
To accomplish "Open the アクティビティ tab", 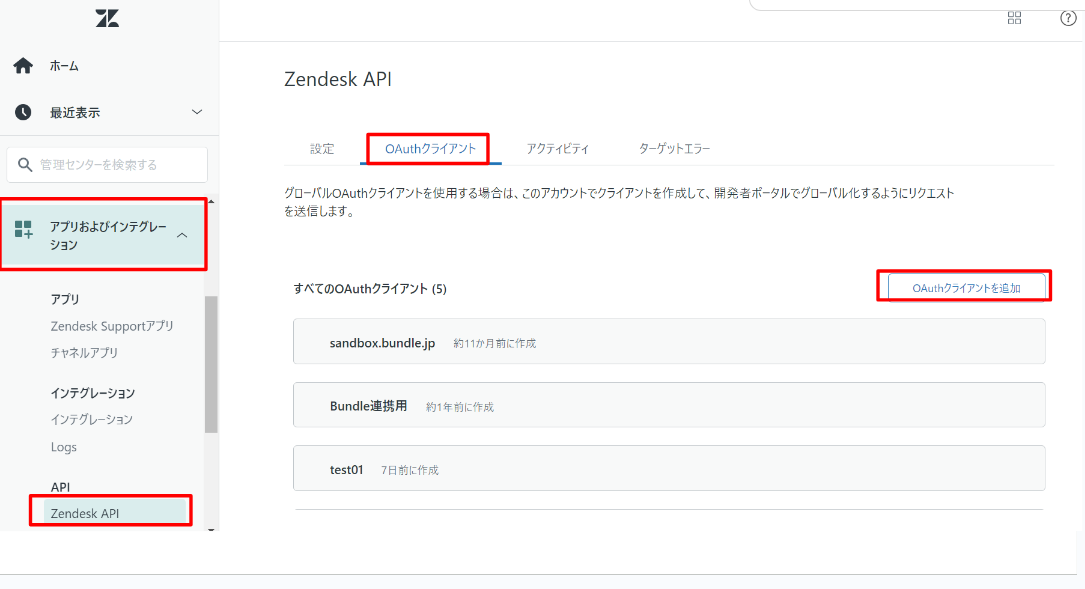I will [x=558, y=149].
